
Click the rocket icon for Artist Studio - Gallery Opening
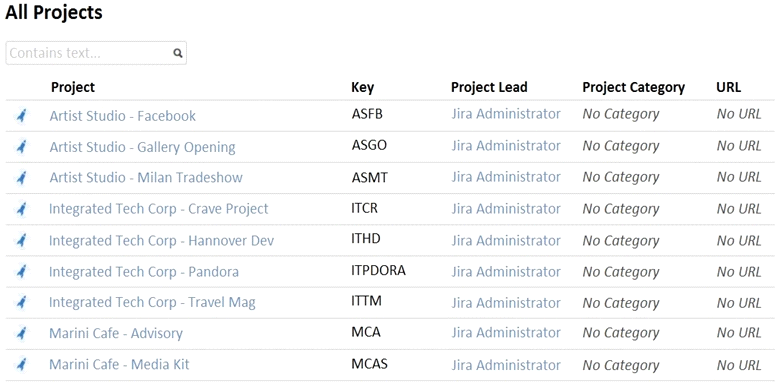tap(21, 147)
